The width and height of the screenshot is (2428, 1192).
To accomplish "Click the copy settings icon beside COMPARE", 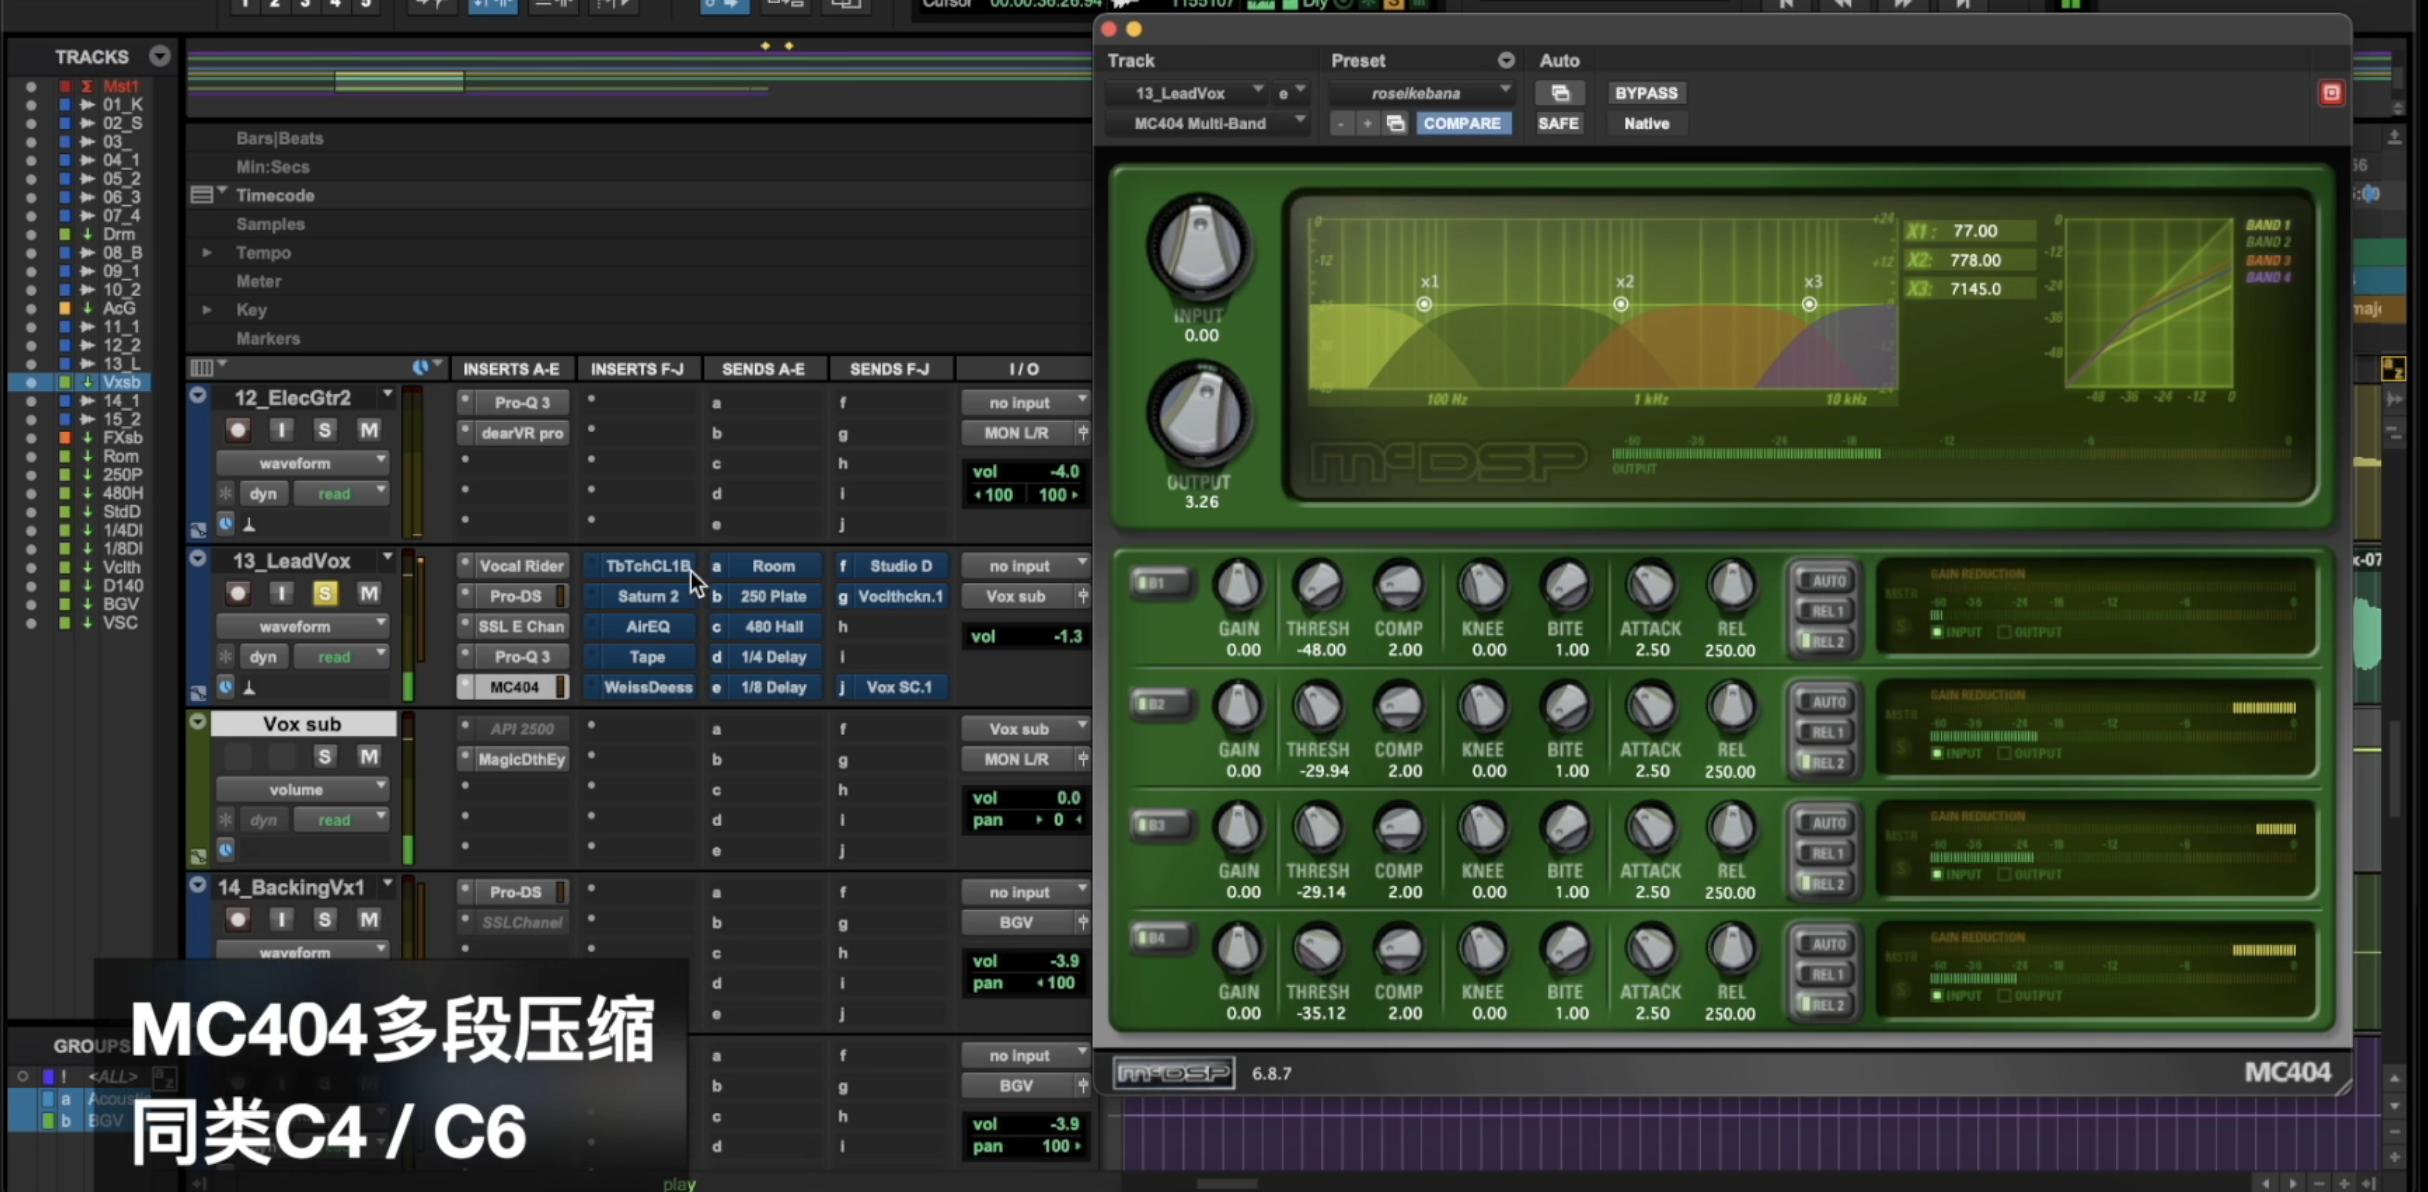I will [1396, 123].
